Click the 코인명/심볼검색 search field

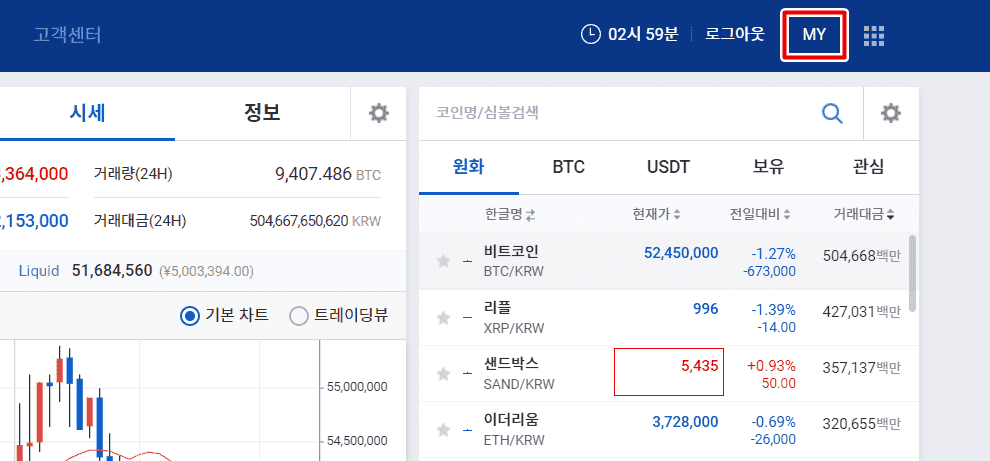(620, 113)
